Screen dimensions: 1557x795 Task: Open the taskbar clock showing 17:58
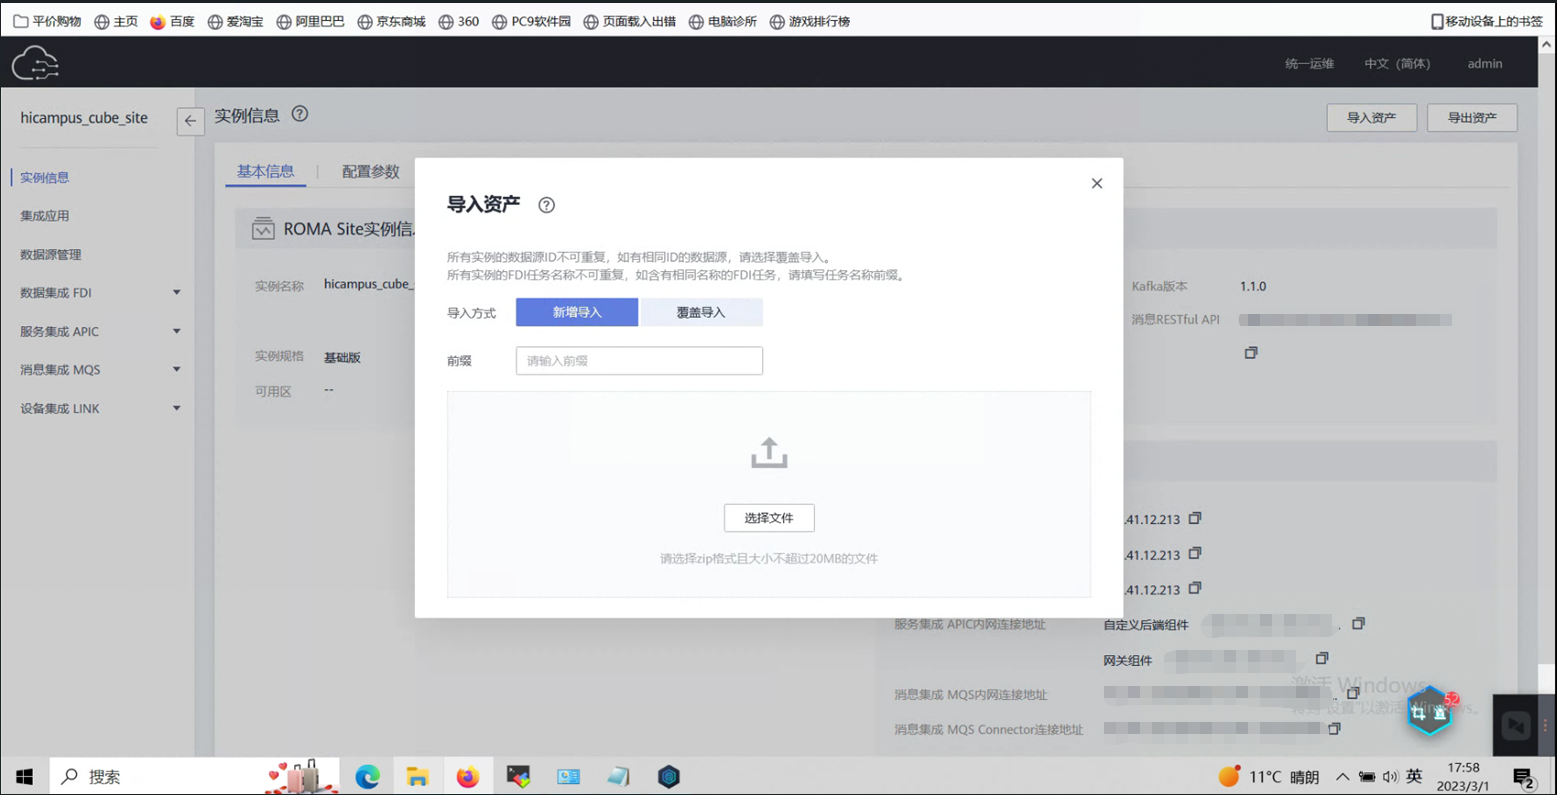click(1463, 777)
